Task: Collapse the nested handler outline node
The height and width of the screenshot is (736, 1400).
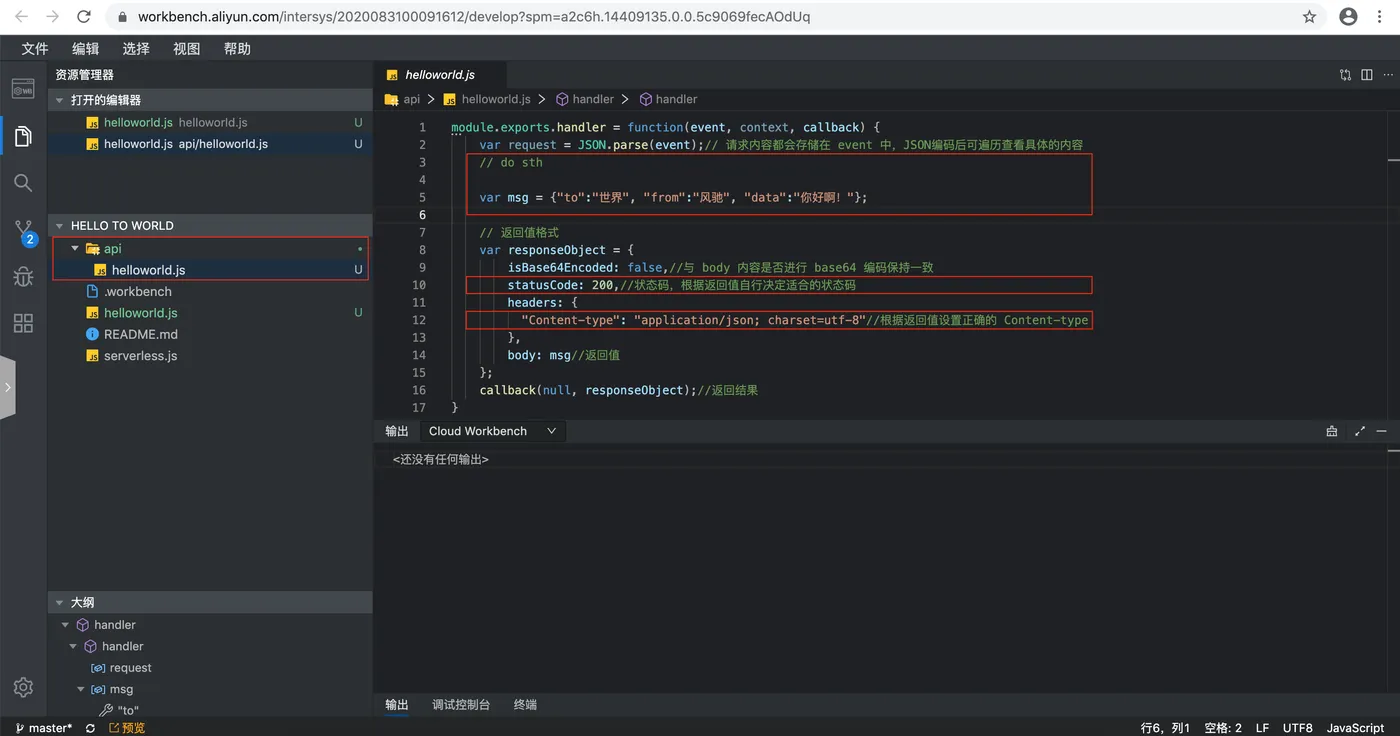Action: click(x=74, y=646)
